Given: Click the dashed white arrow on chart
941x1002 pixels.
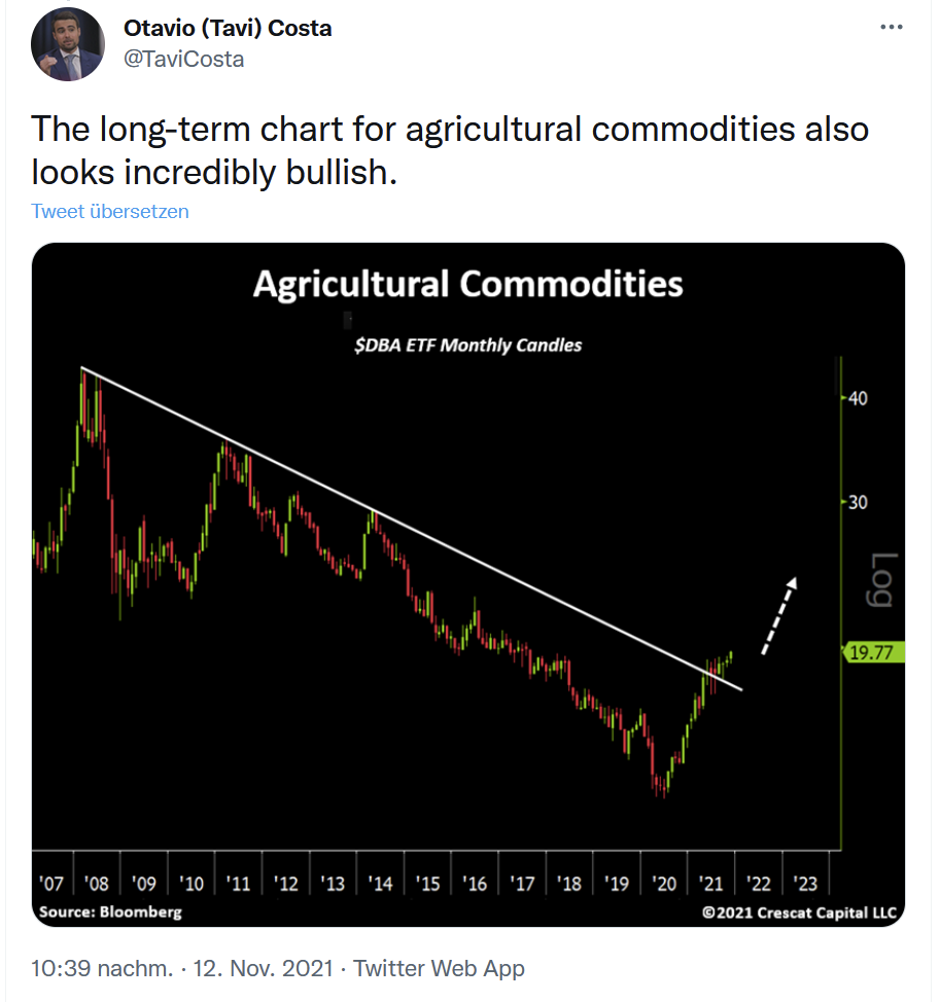Looking at the screenshot, I should pyautogui.click(x=779, y=615).
